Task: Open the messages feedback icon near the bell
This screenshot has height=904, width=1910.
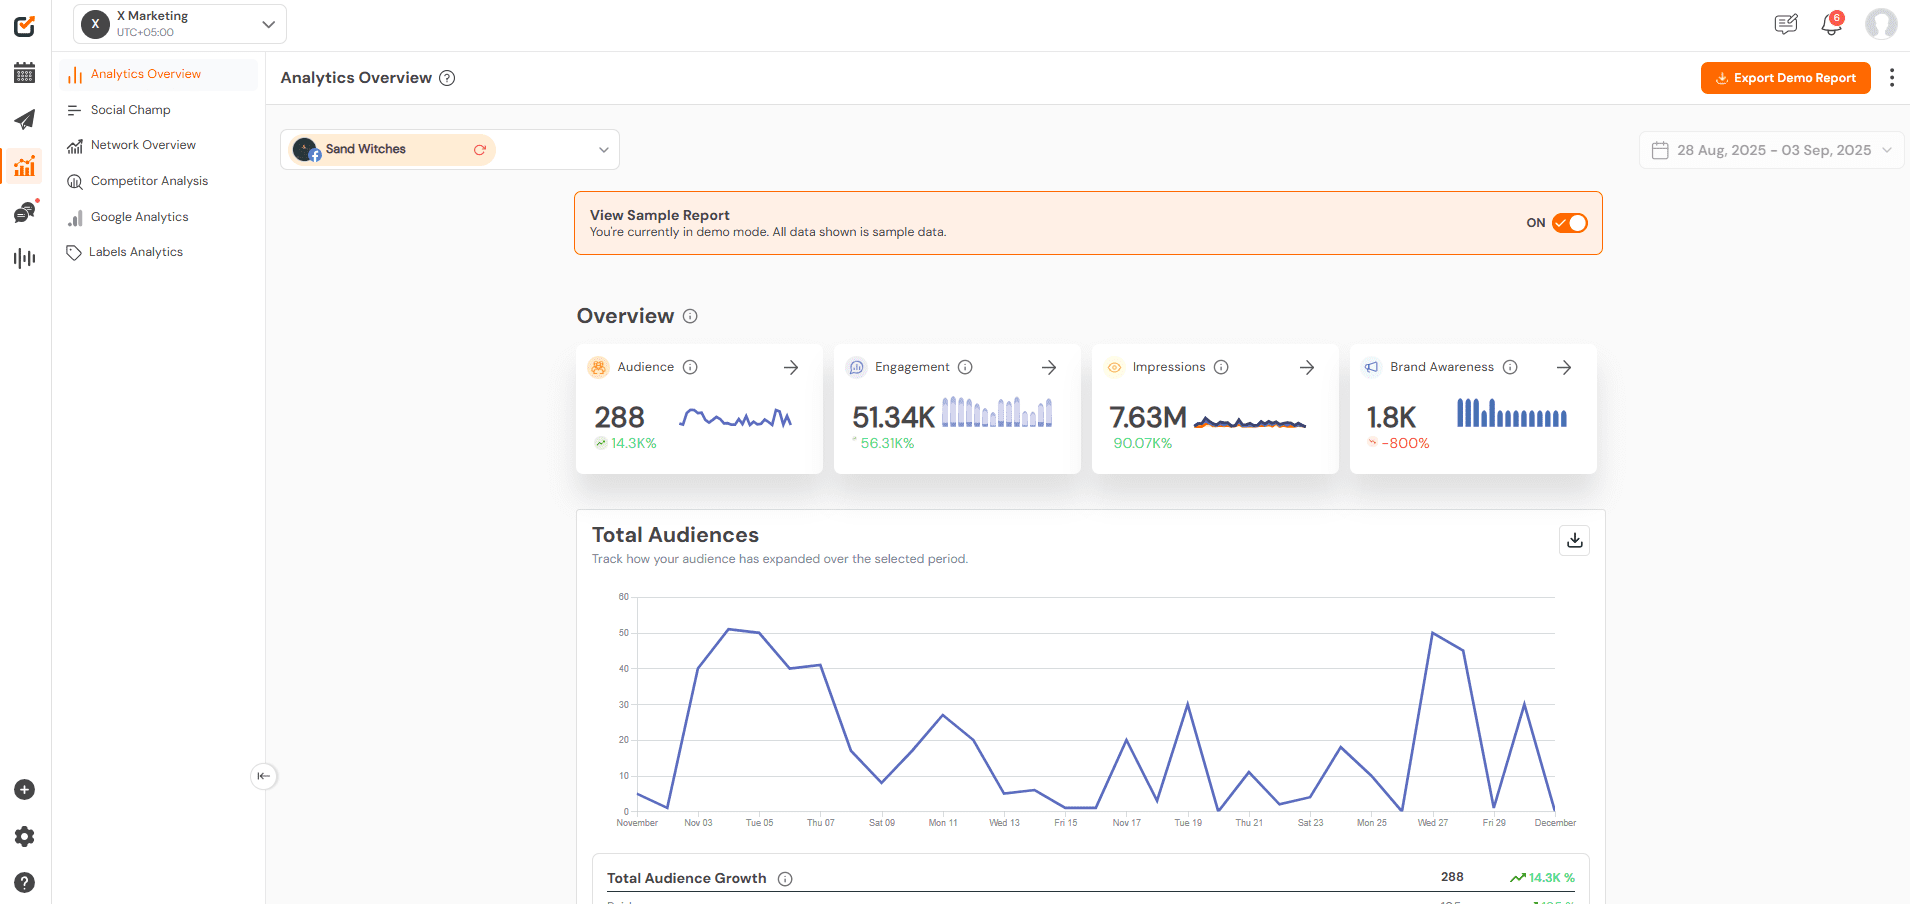Action: (x=1787, y=24)
